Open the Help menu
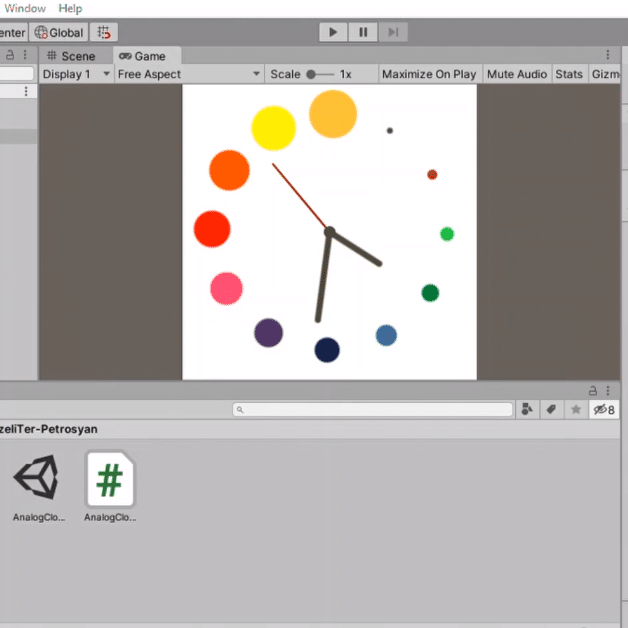Viewport: 628px width, 628px height. (x=70, y=8)
